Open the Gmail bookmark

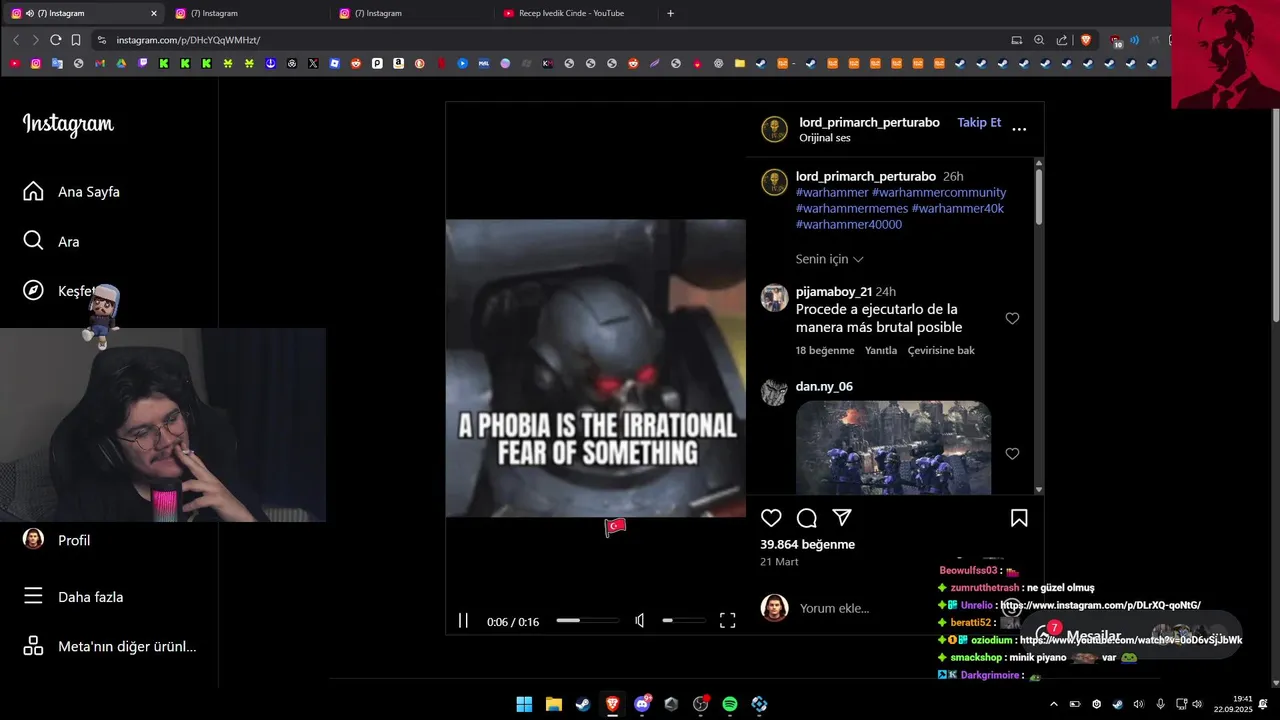pos(100,63)
